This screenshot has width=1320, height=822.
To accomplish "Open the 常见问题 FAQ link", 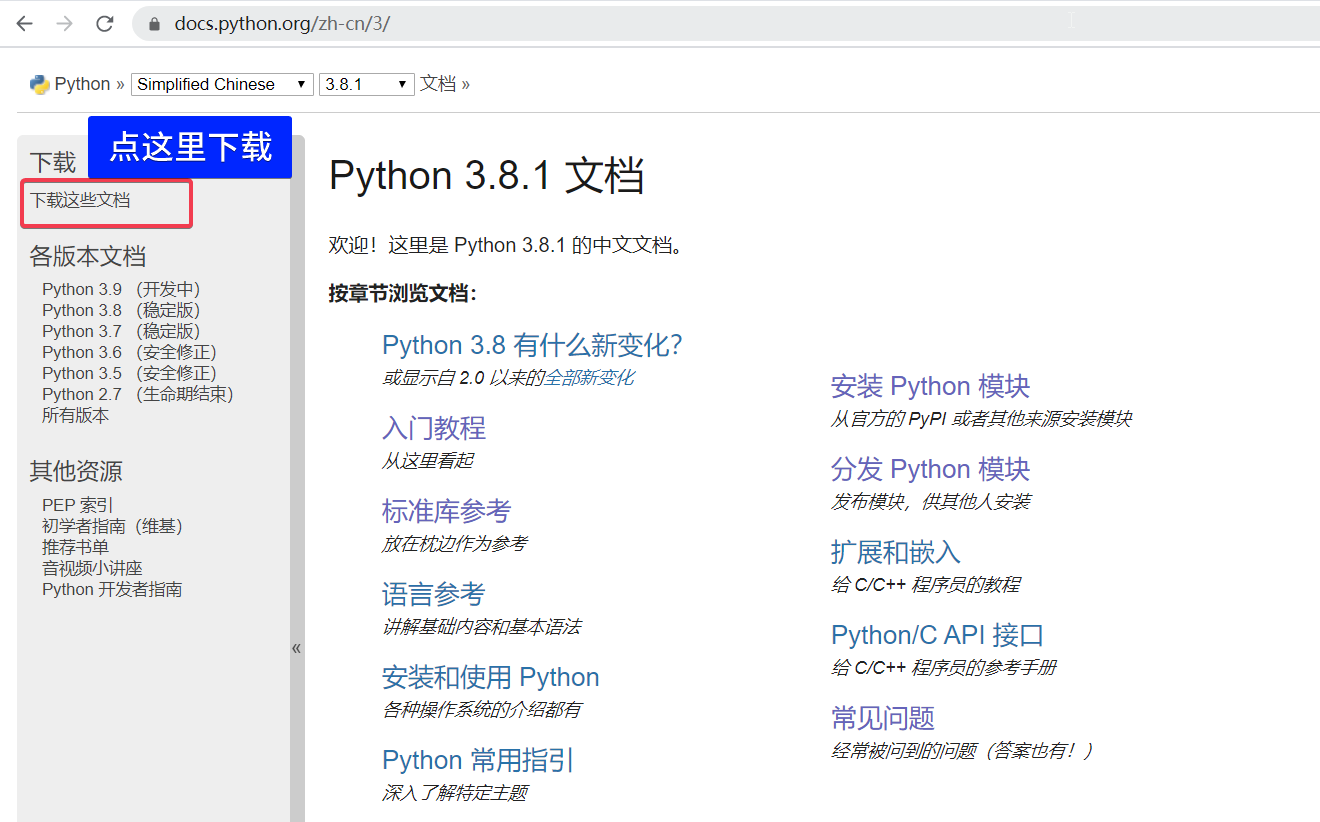I will (883, 718).
